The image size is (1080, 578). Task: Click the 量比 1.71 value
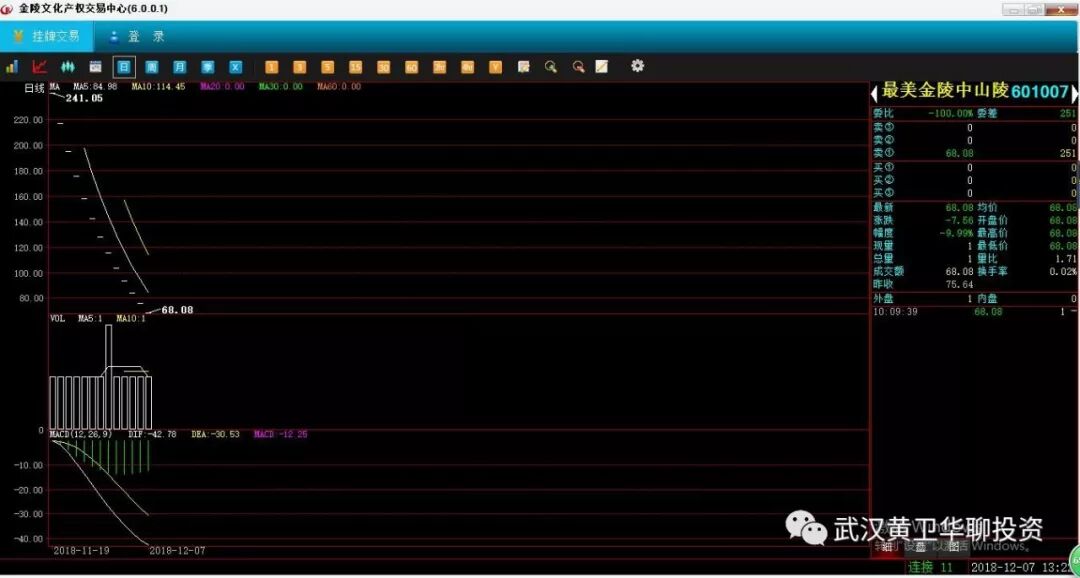1067,259
